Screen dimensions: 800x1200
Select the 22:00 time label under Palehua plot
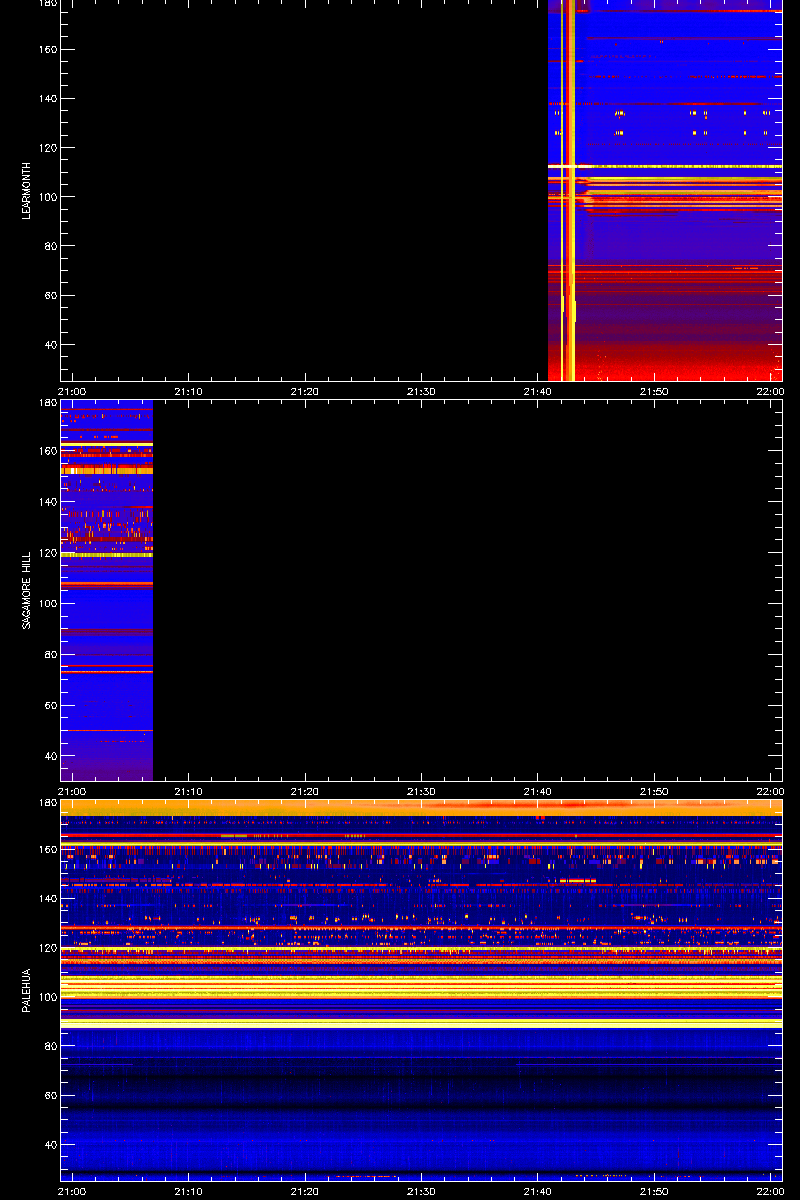tap(770, 1191)
